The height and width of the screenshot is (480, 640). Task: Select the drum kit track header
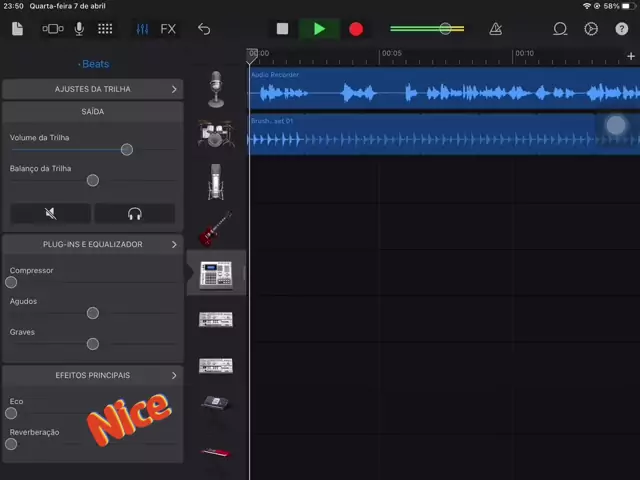(216, 134)
